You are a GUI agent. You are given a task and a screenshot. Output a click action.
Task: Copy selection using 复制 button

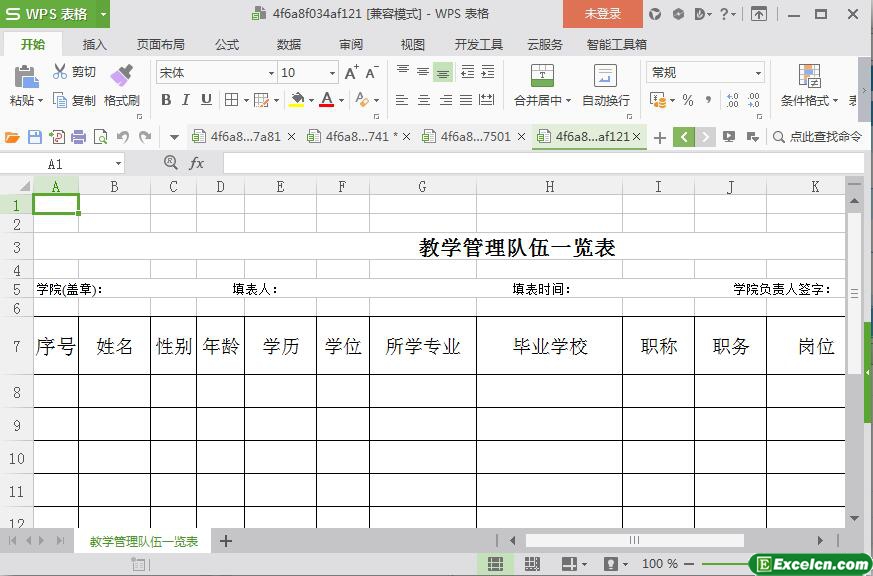74,100
